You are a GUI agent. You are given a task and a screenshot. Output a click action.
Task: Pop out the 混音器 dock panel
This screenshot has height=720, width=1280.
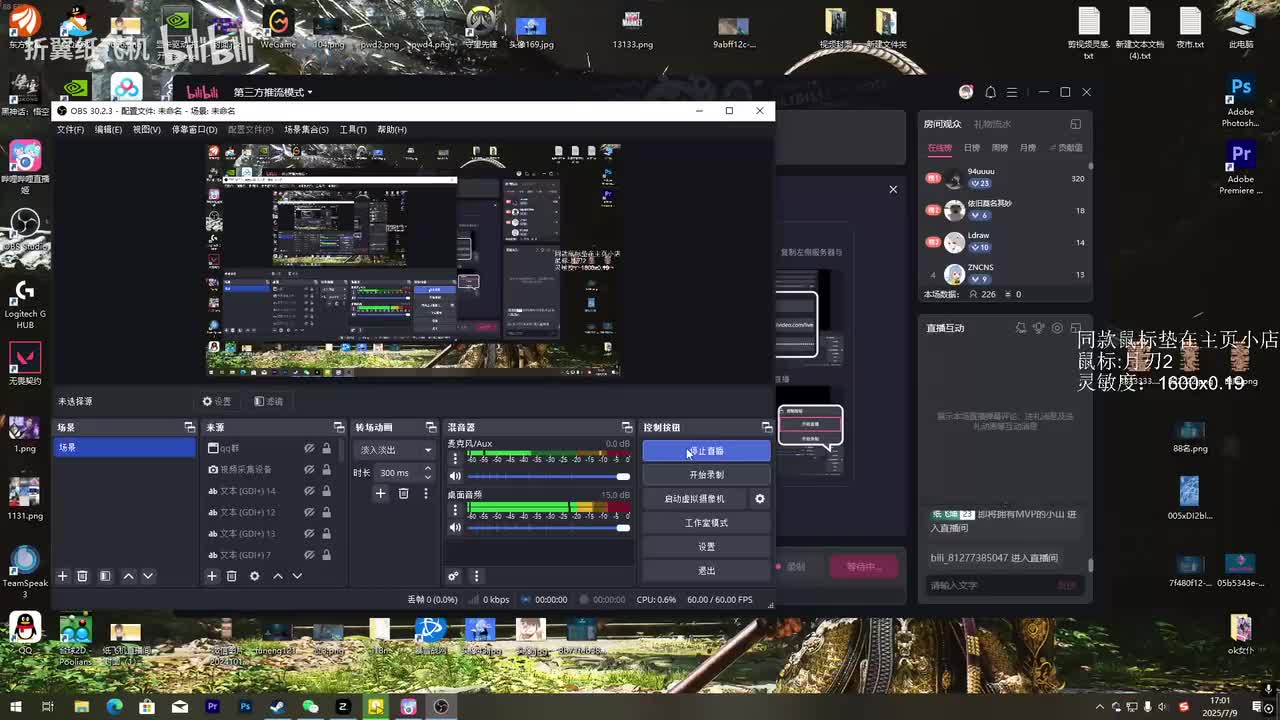tap(627, 427)
